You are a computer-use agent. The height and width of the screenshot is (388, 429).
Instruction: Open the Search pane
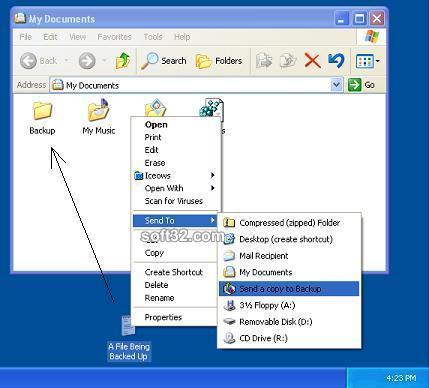164,61
